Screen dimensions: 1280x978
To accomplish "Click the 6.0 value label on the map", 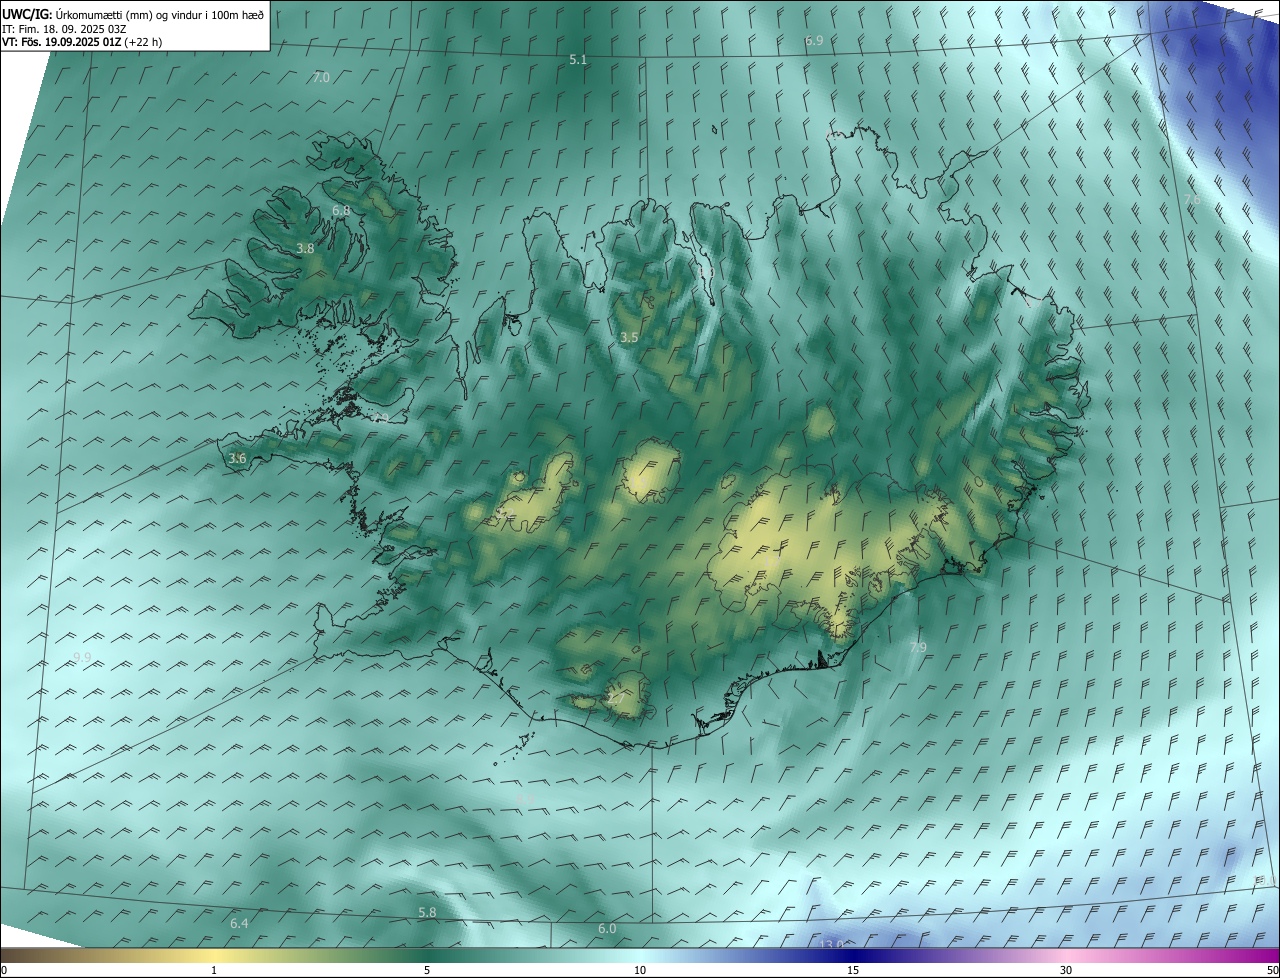I will (x=607, y=929).
